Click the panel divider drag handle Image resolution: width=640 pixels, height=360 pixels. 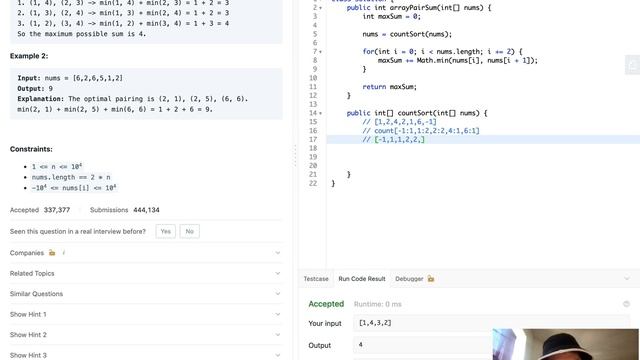295,156
